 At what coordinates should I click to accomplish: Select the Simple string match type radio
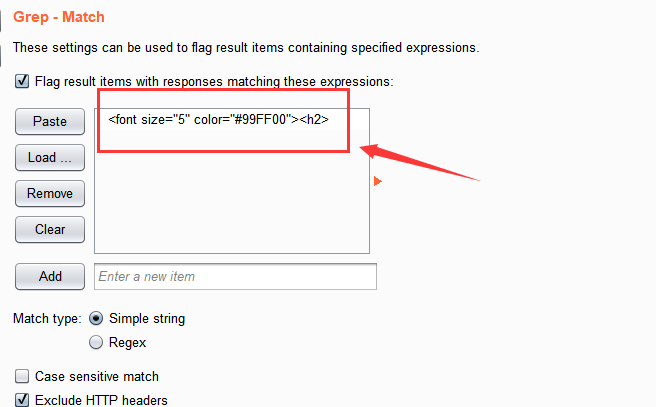pos(96,318)
